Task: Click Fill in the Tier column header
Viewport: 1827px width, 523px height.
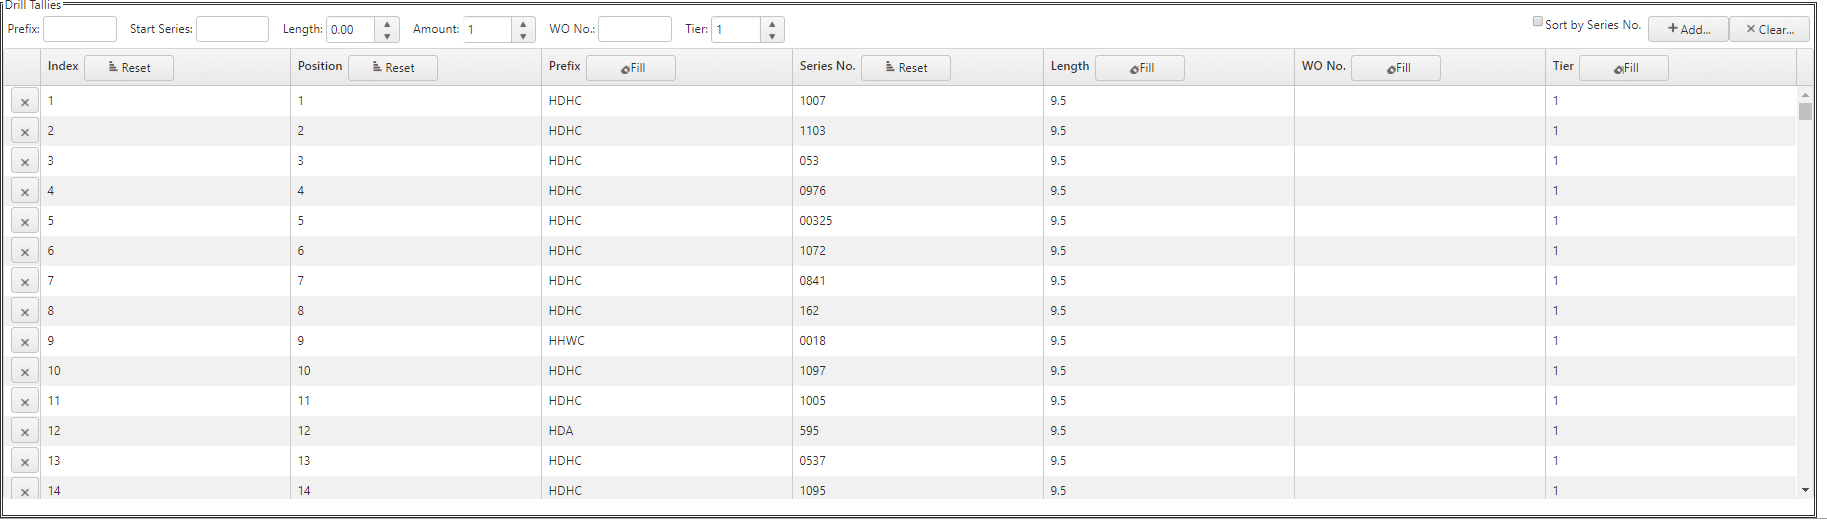Action: (x=1624, y=68)
